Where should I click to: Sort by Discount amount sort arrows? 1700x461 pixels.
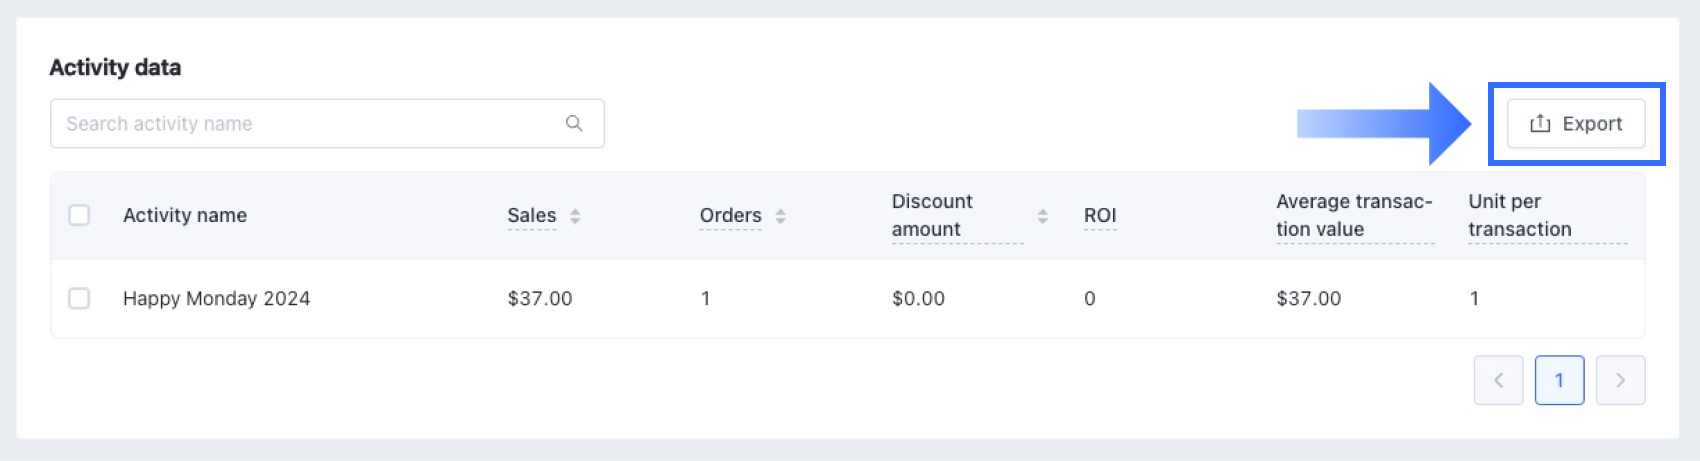1042,216
